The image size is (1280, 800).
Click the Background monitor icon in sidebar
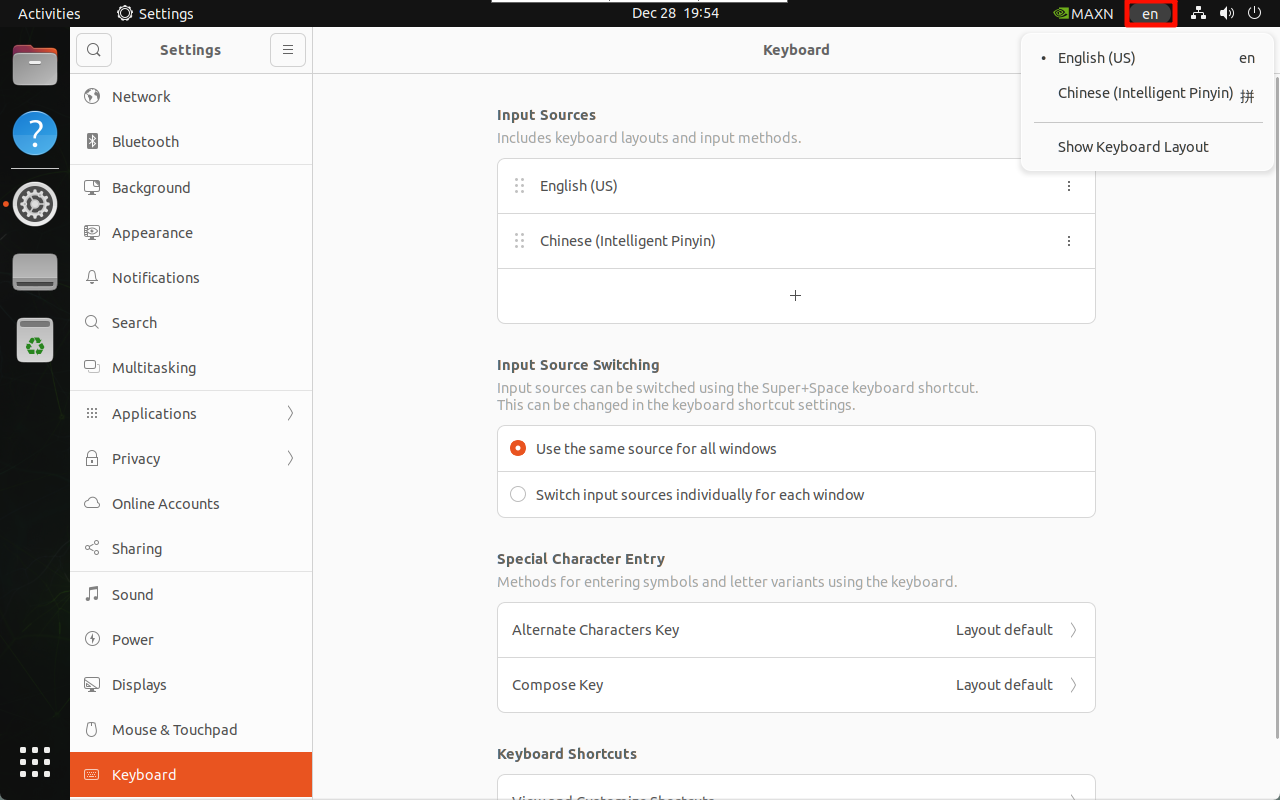click(92, 187)
